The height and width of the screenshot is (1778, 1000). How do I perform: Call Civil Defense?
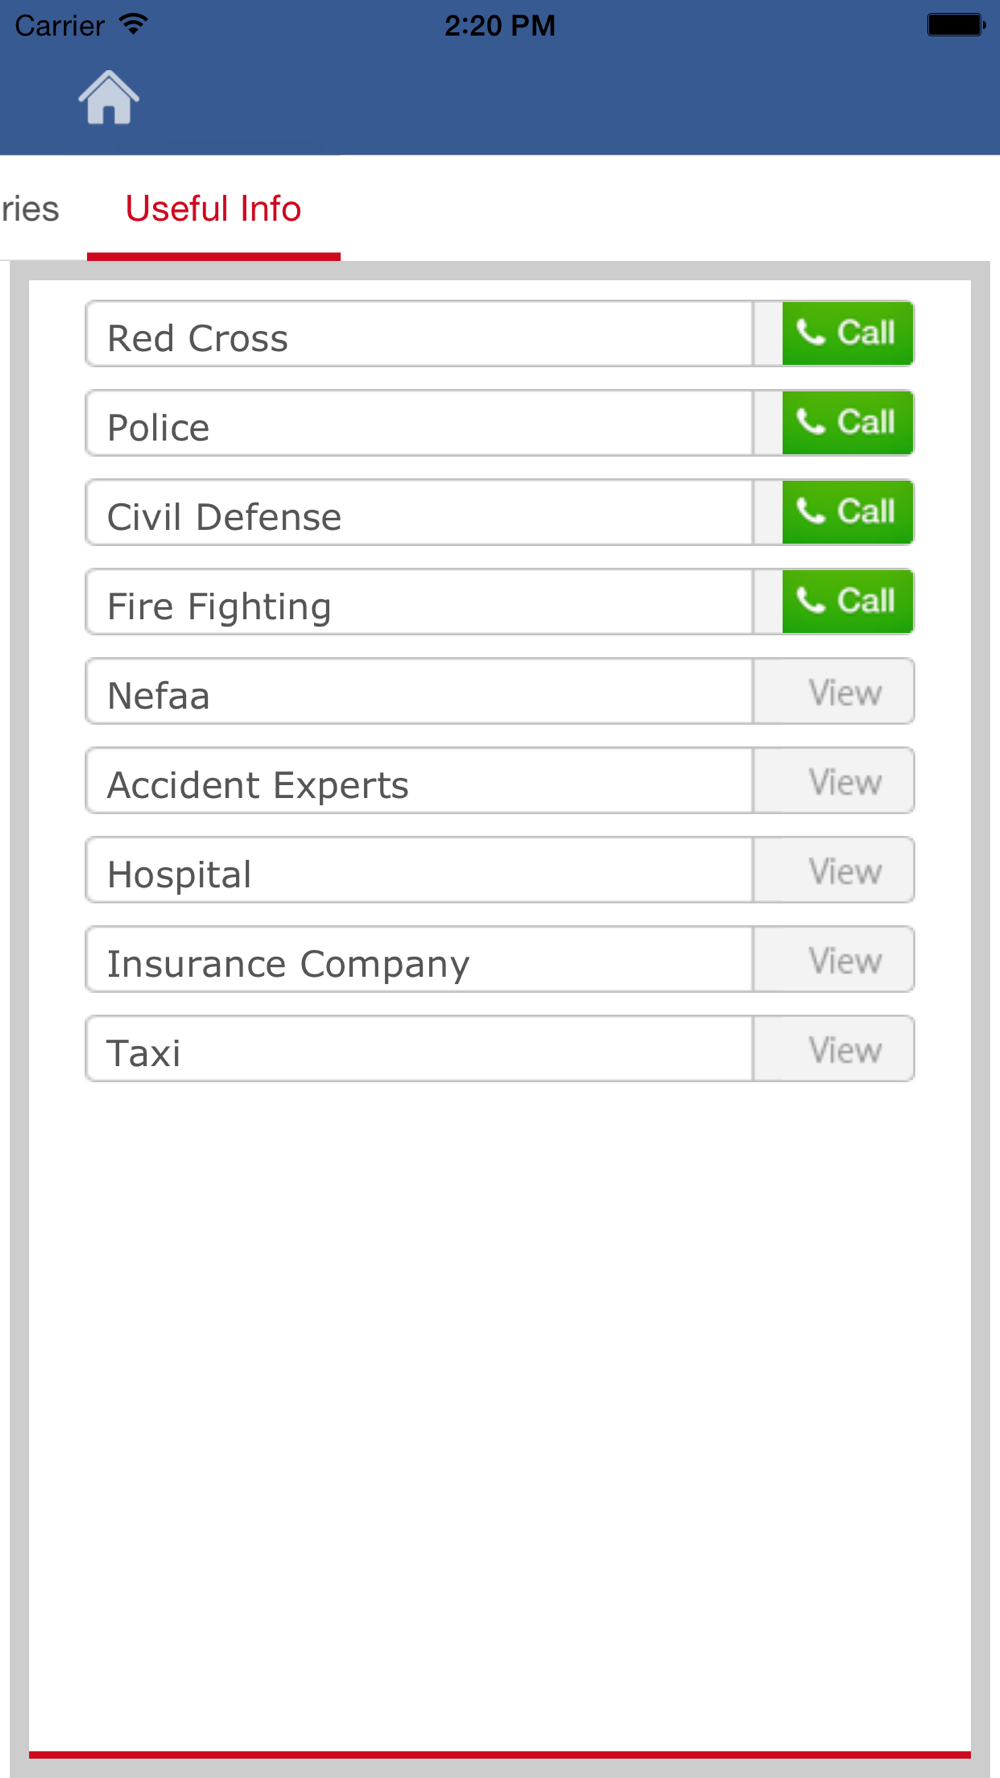point(846,512)
